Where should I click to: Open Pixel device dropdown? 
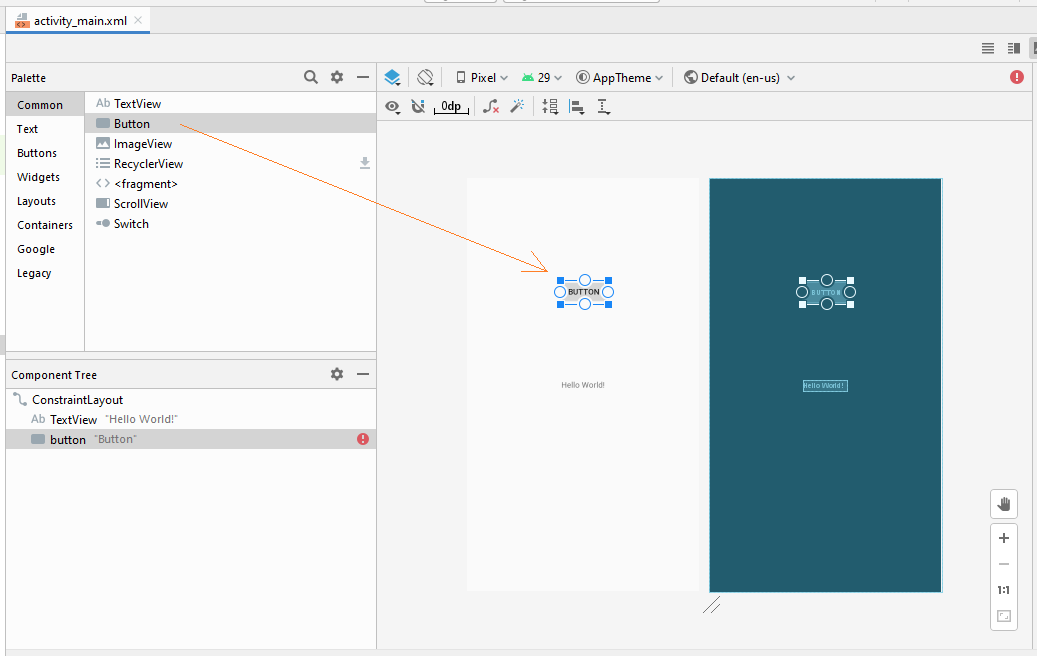click(481, 78)
